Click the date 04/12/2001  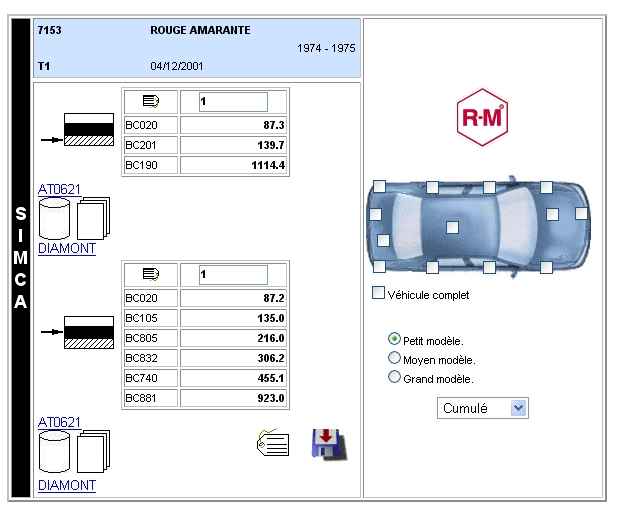coord(177,66)
